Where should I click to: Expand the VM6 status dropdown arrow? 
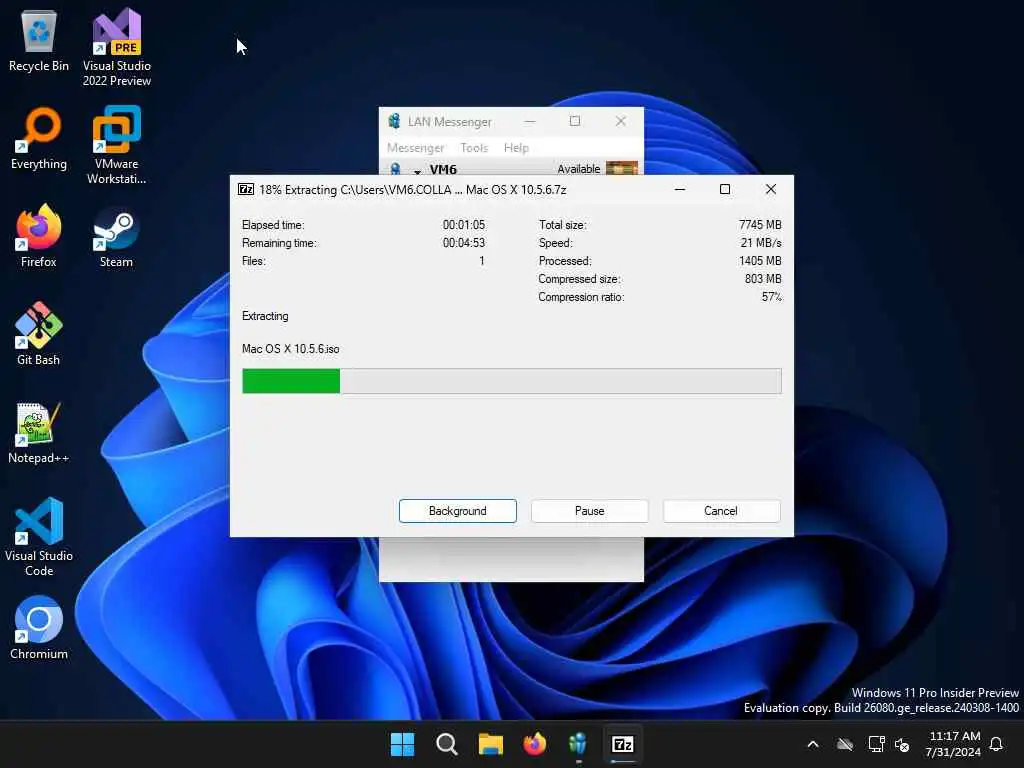tap(417, 171)
